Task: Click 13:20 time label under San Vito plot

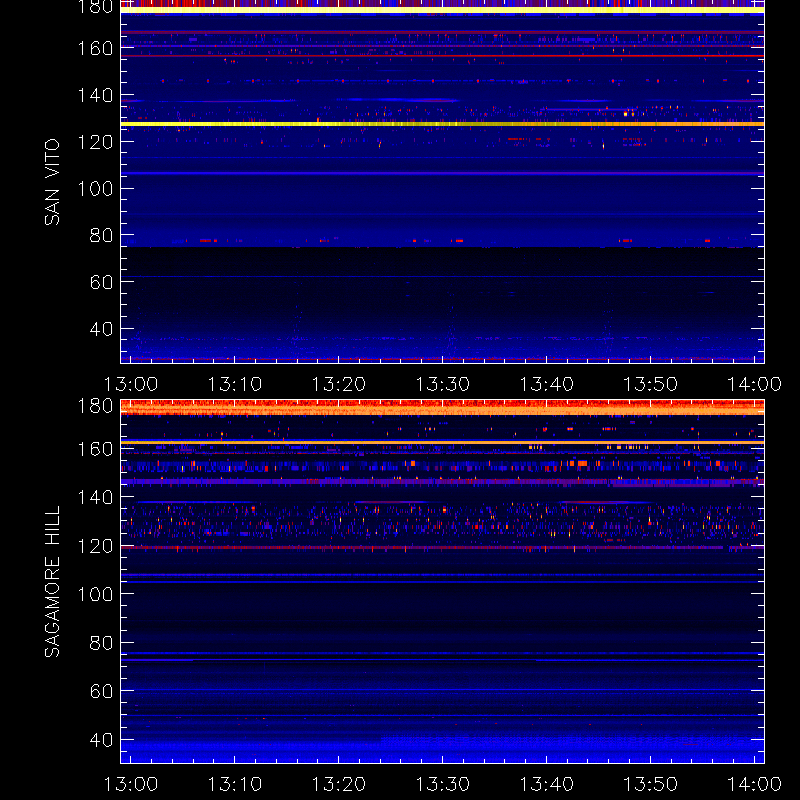Action: click(x=339, y=384)
